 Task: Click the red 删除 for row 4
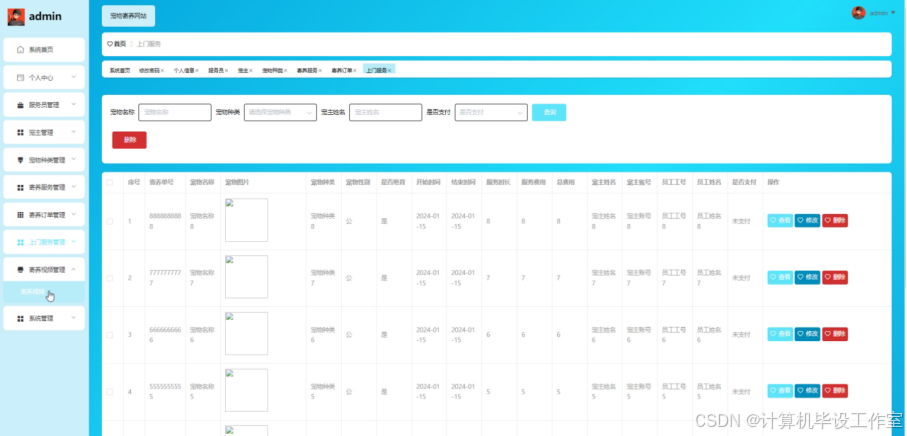tap(835, 390)
